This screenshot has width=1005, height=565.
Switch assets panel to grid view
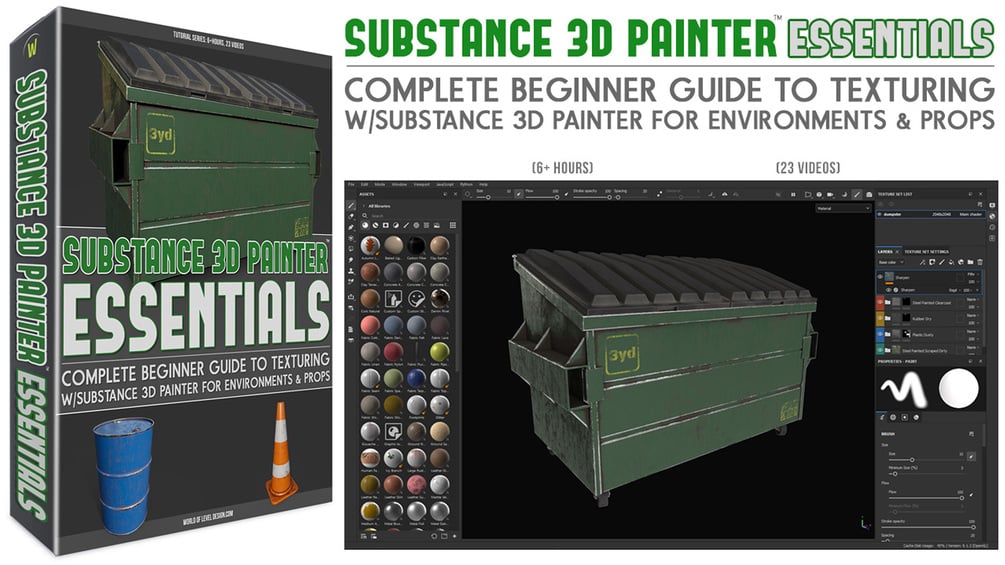(453, 225)
